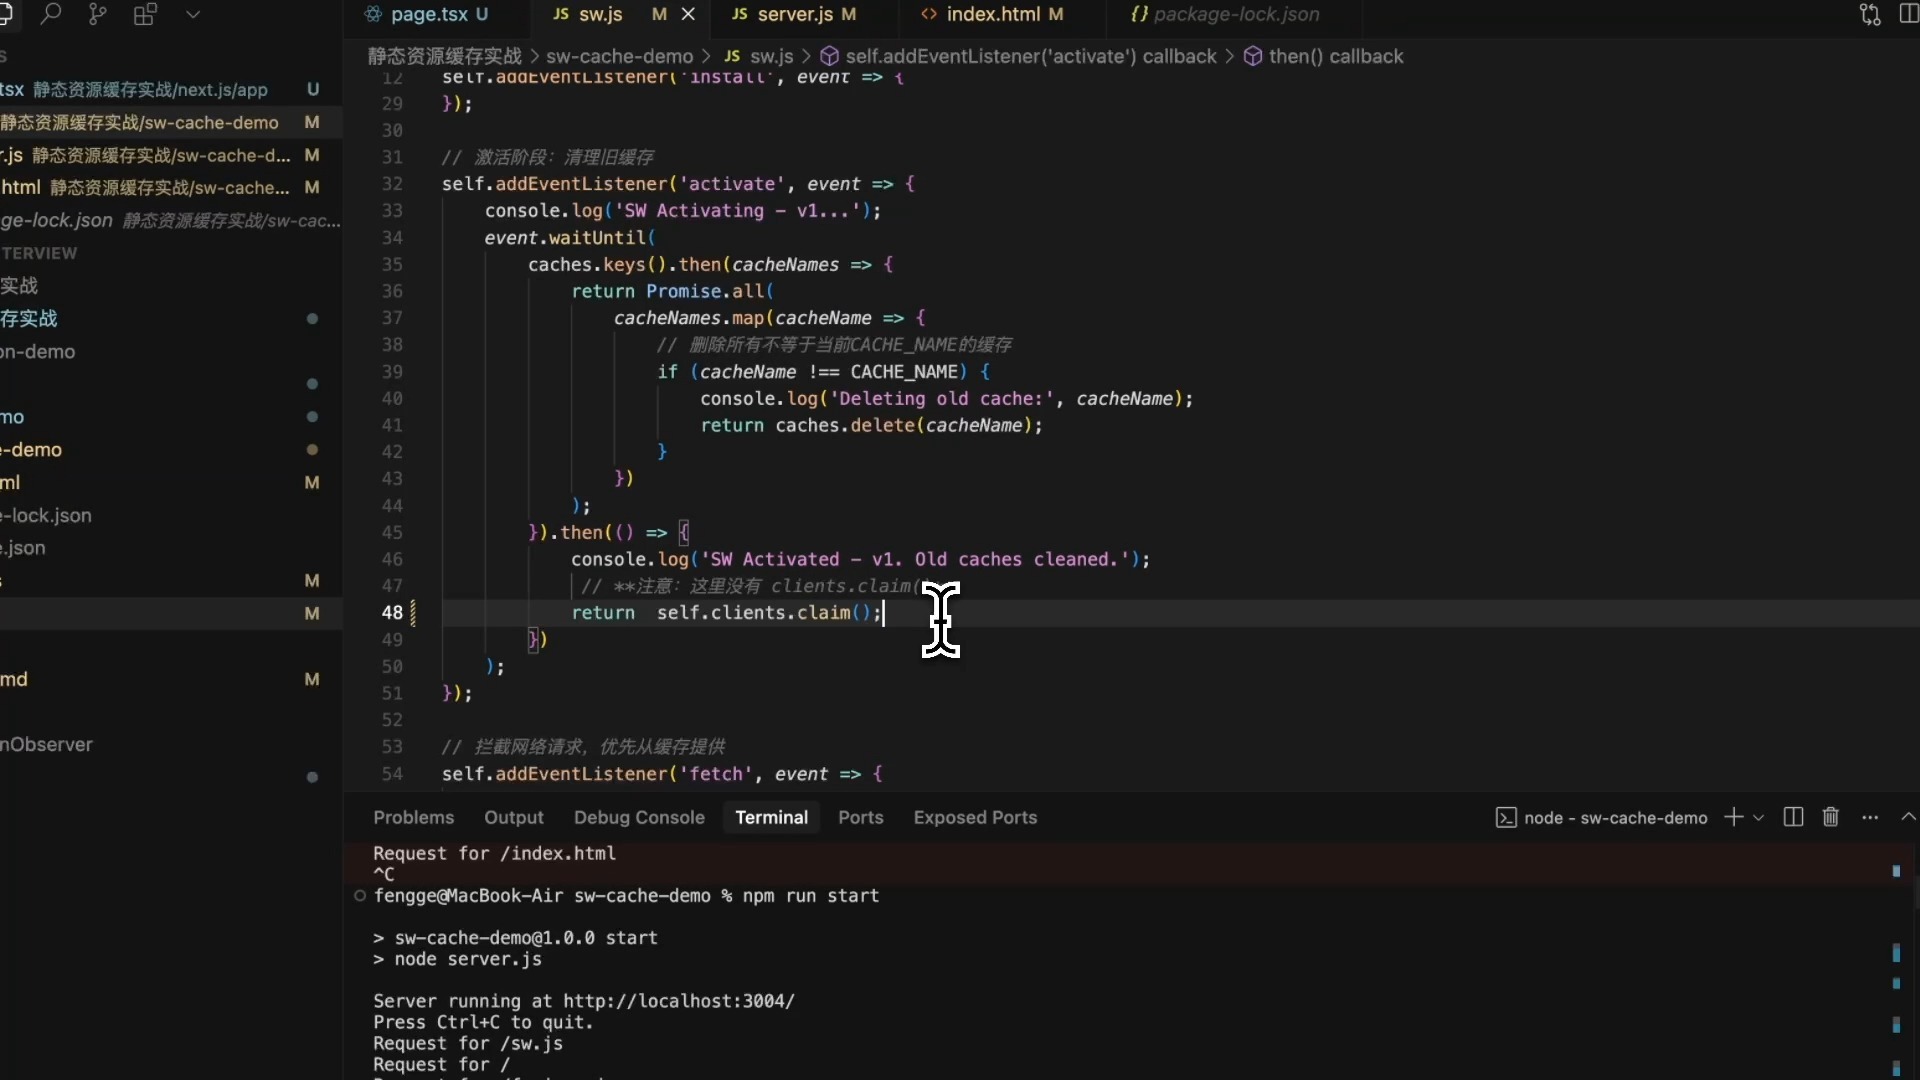The image size is (1920, 1080).
Task: Open the launch profile dropdown beside plus
Action: (x=1759, y=817)
